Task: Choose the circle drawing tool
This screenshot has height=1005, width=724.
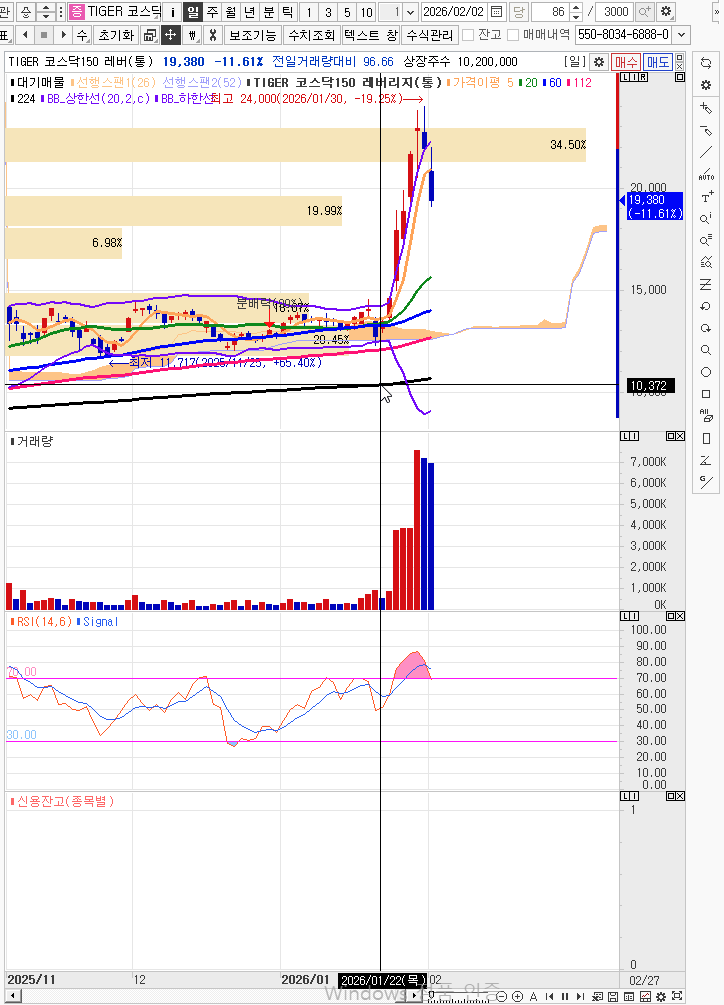Action: [707, 372]
